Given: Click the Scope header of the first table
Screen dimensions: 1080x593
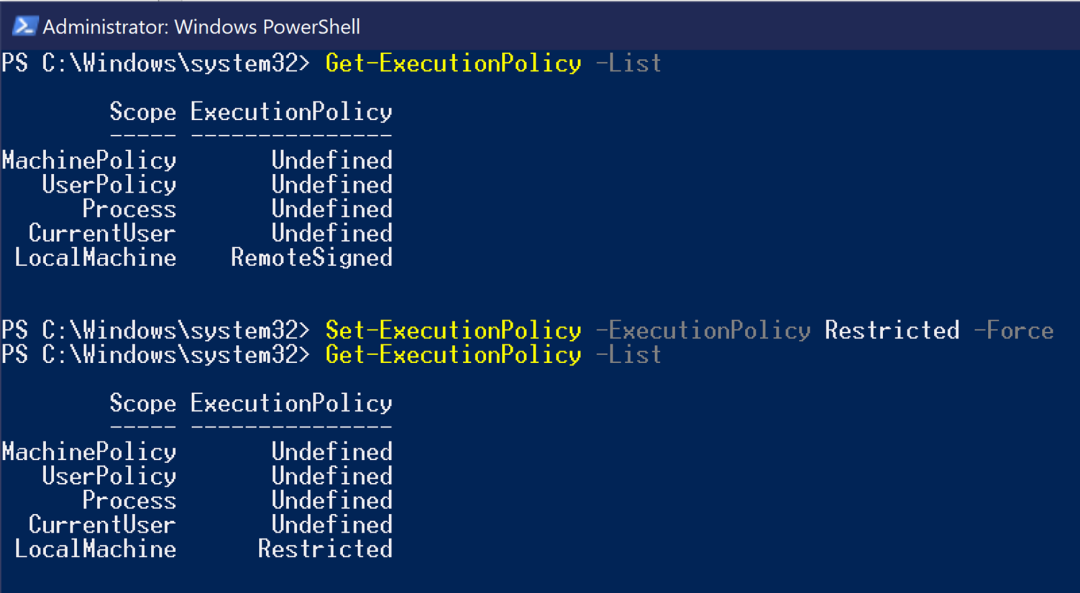Looking at the screenshot, I should [x=142, y=112].
